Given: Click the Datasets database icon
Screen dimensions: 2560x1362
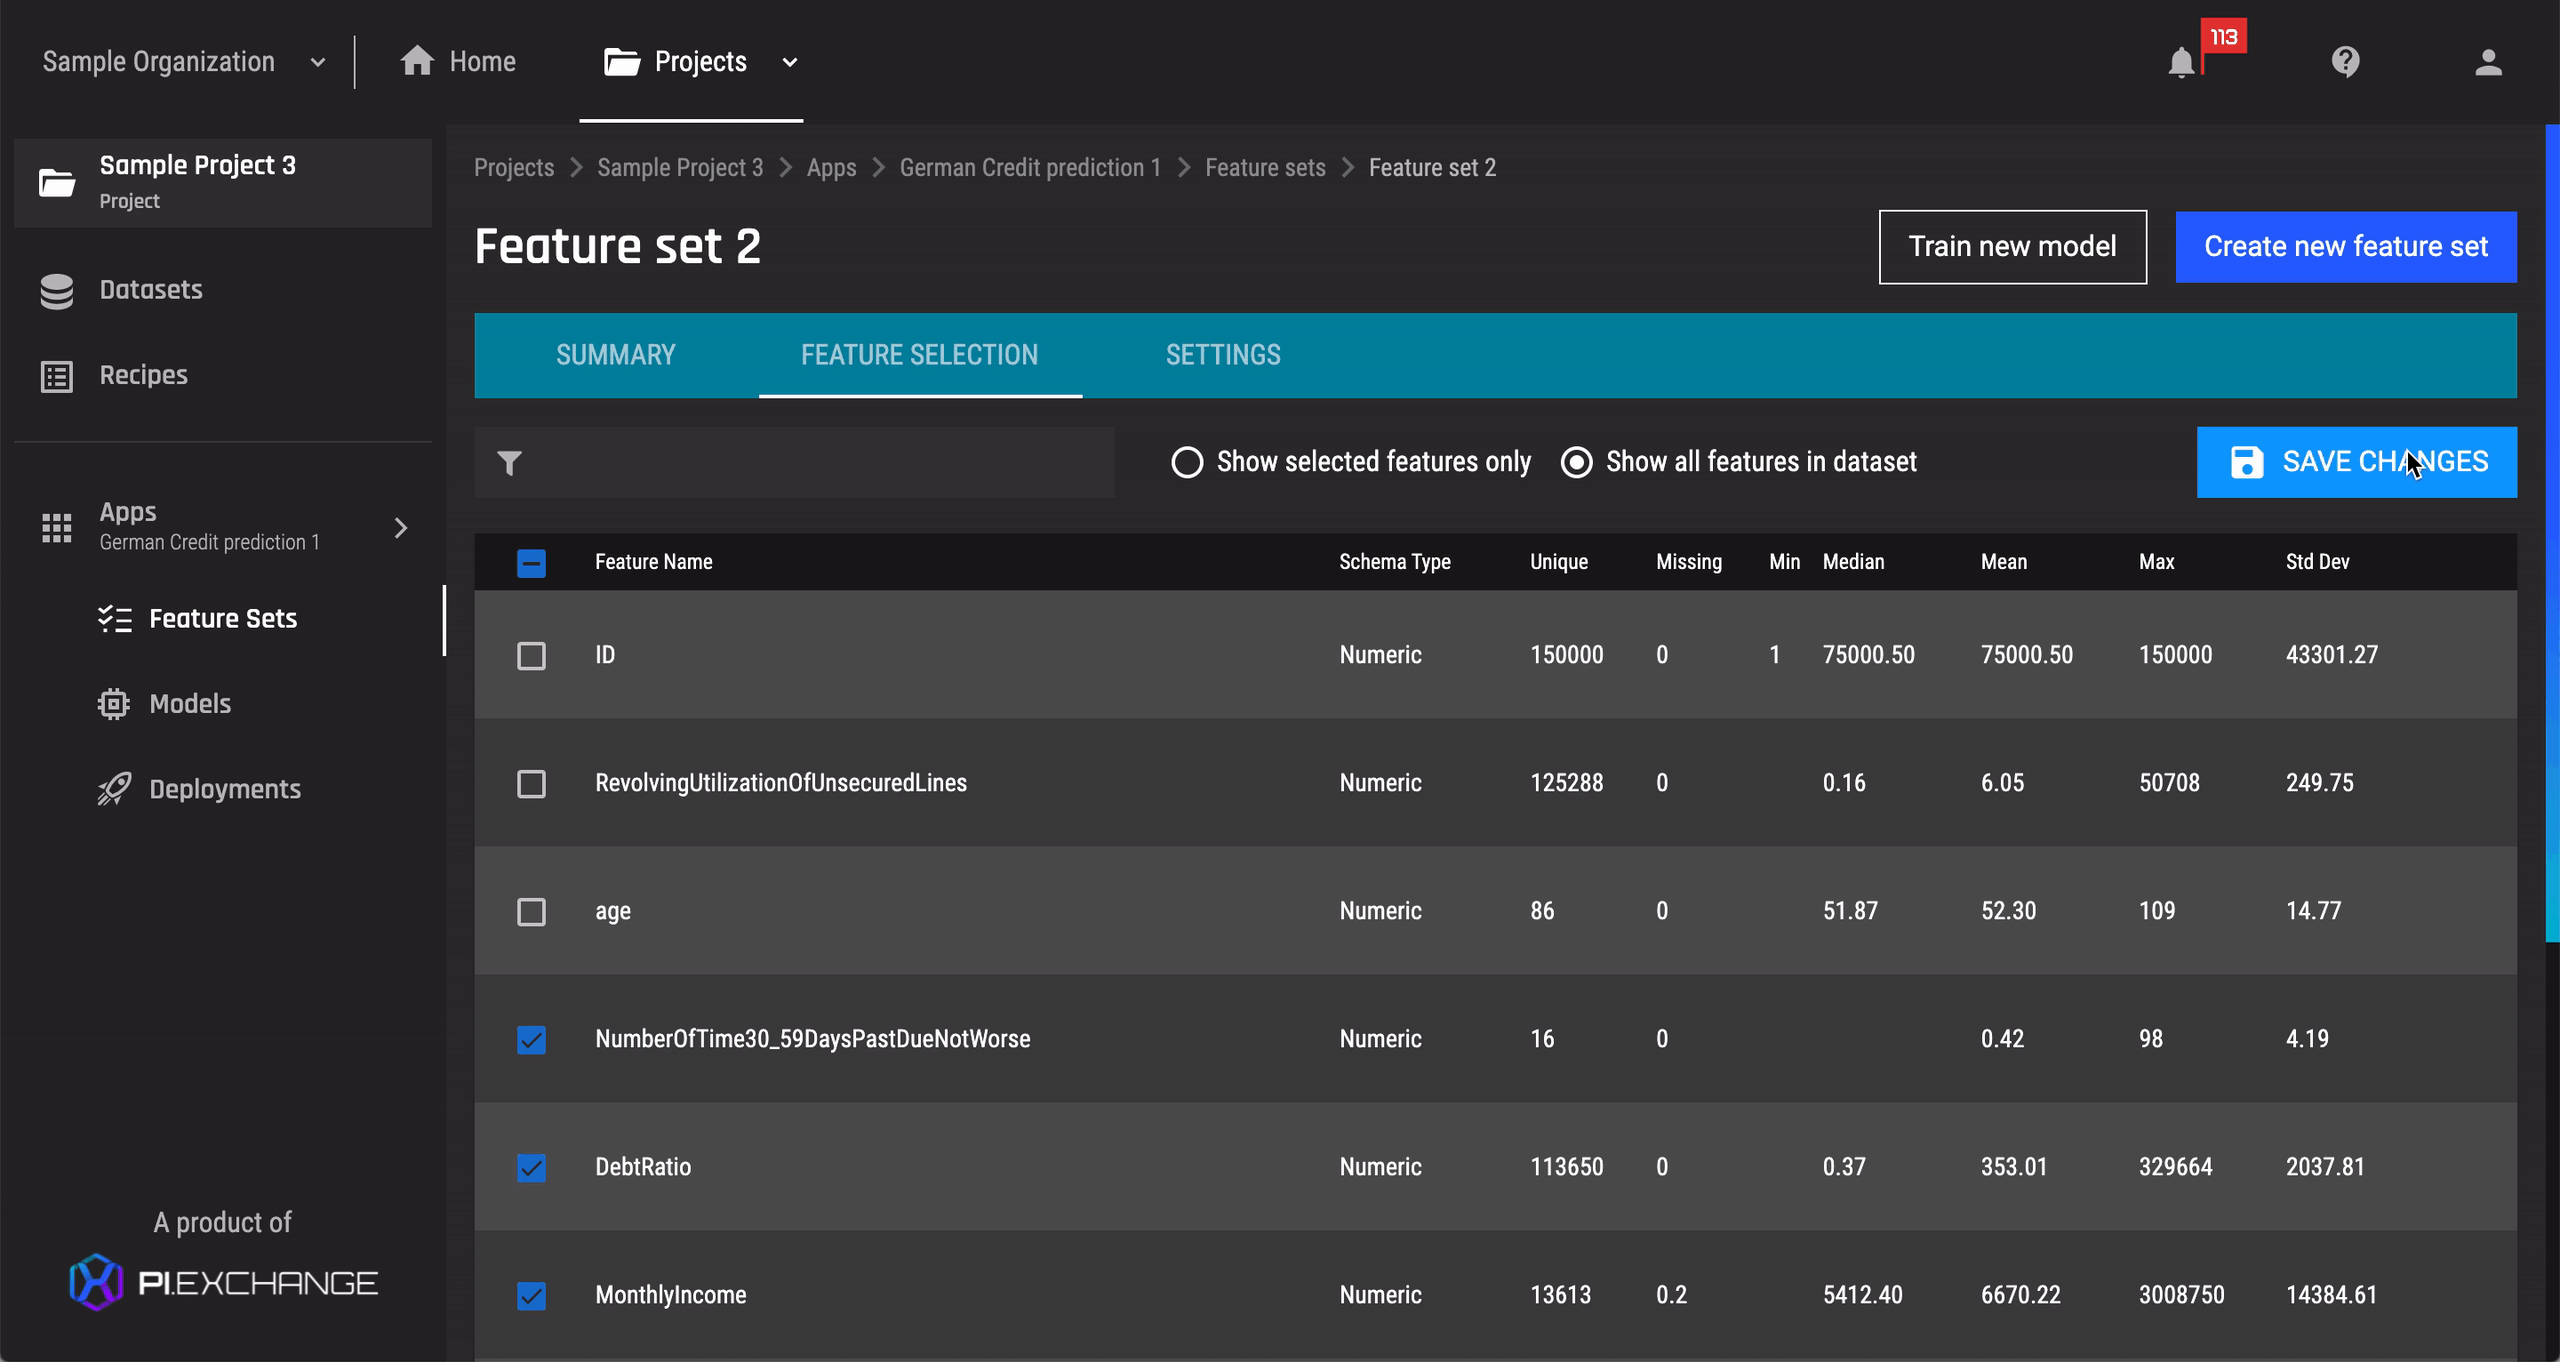Looking at the screenshot, I should 57,291.
